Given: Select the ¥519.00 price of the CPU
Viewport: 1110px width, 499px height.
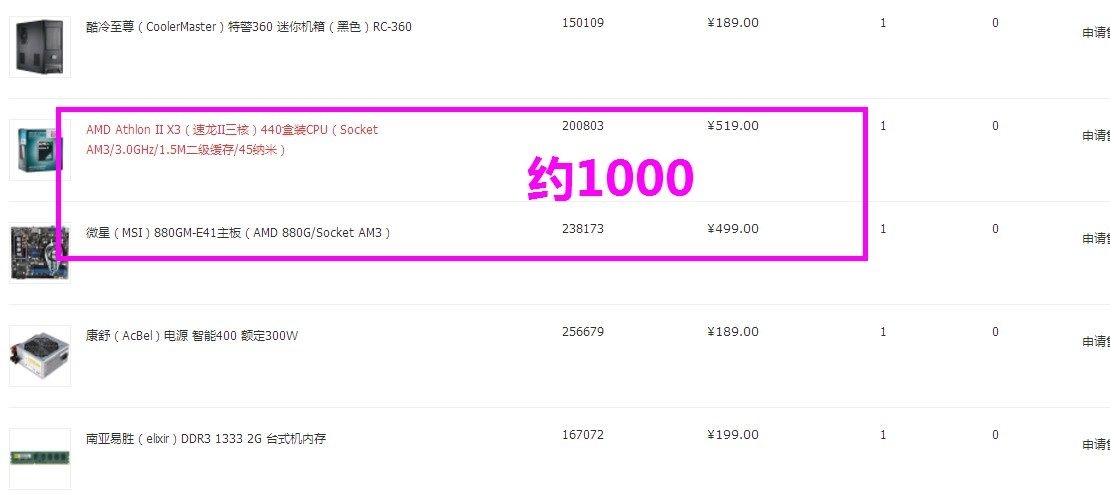Looking at the screenshot, I should click(x=733, y=126).
